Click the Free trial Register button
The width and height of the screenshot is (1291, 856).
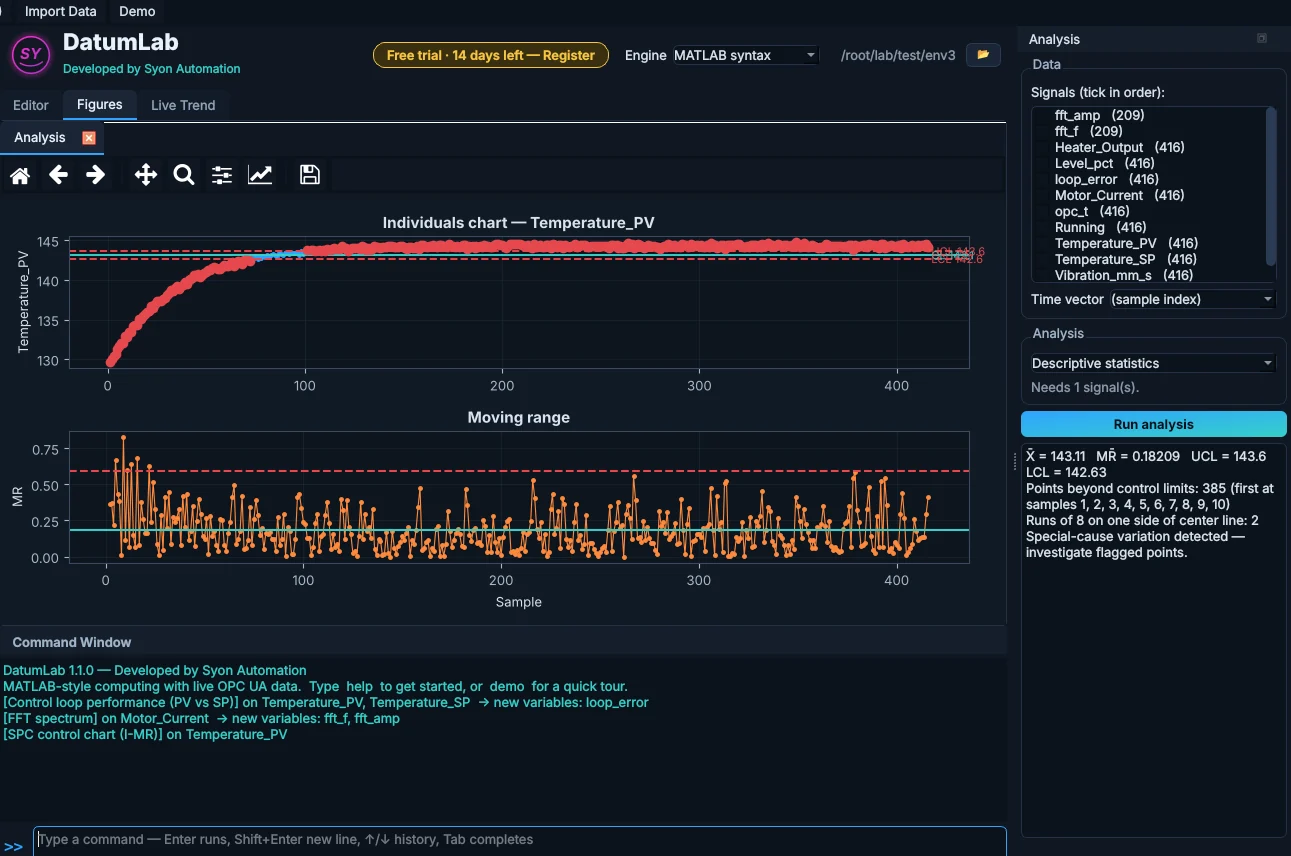click(x=491, y=55)
